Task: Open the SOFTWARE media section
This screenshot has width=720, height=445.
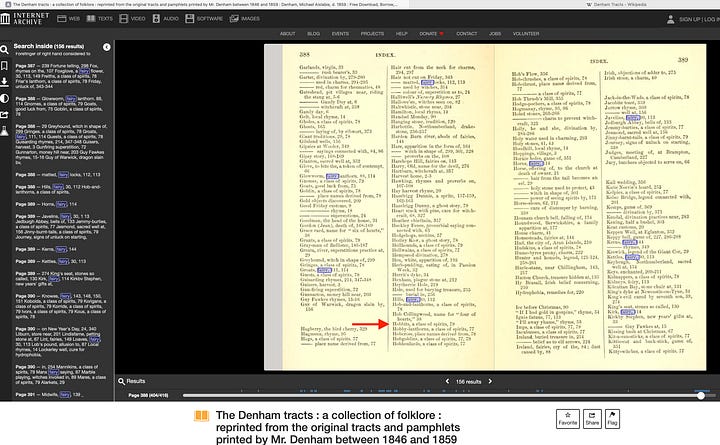Action: 204,19
